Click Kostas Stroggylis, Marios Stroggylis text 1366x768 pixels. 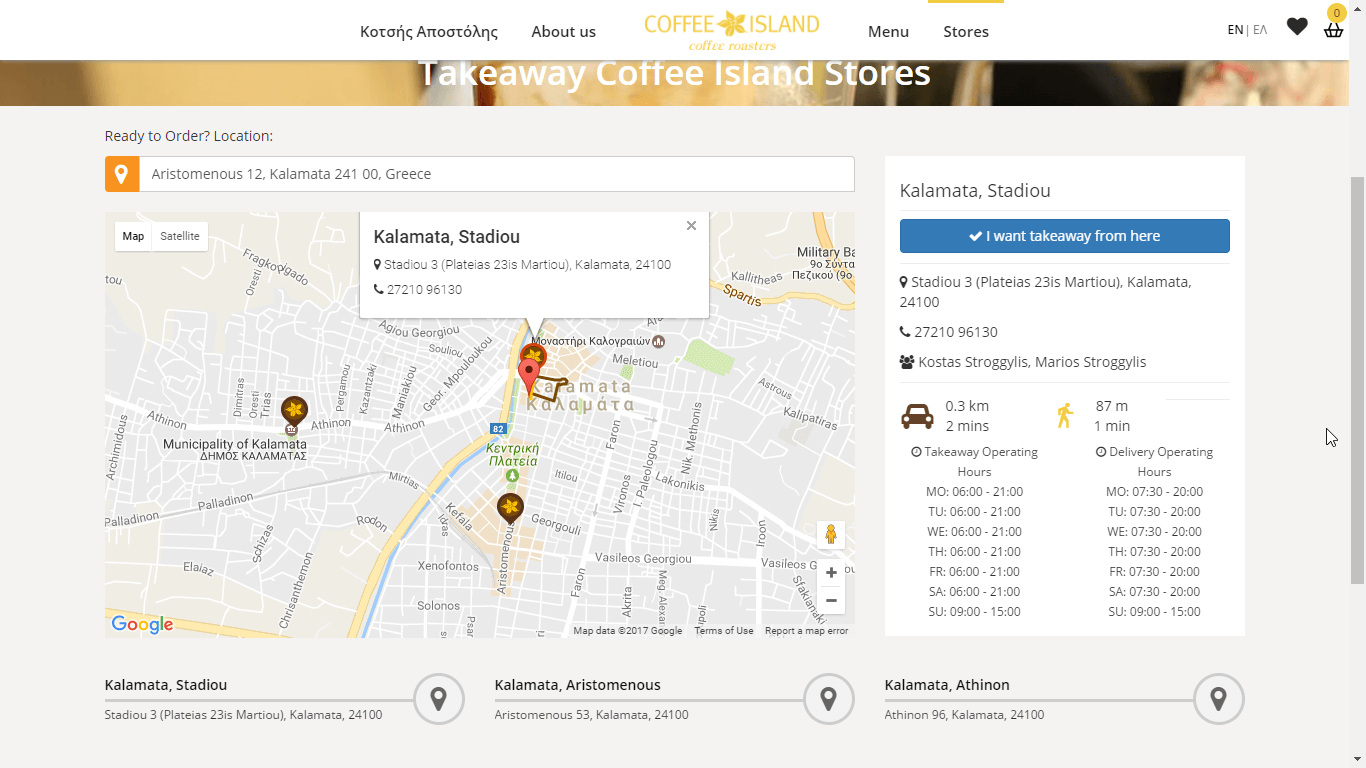click(1032, 362)
